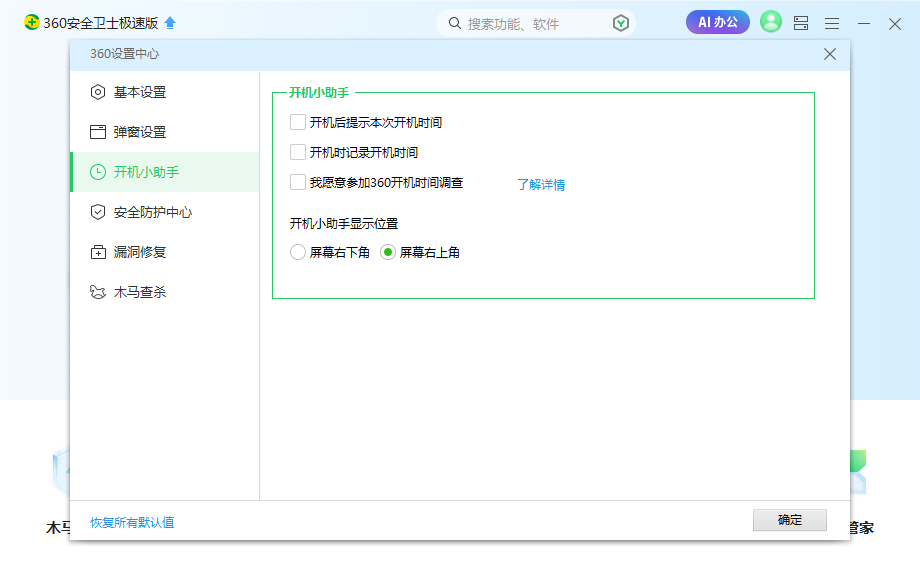The height and width of the screenshot is (580, 920).
Task: Go to 安全防护中心 settings
Action: [x=152, y=212]
